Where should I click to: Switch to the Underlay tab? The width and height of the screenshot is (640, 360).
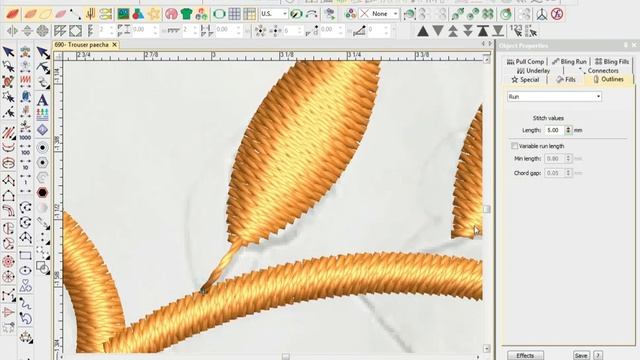click(533, 71)
